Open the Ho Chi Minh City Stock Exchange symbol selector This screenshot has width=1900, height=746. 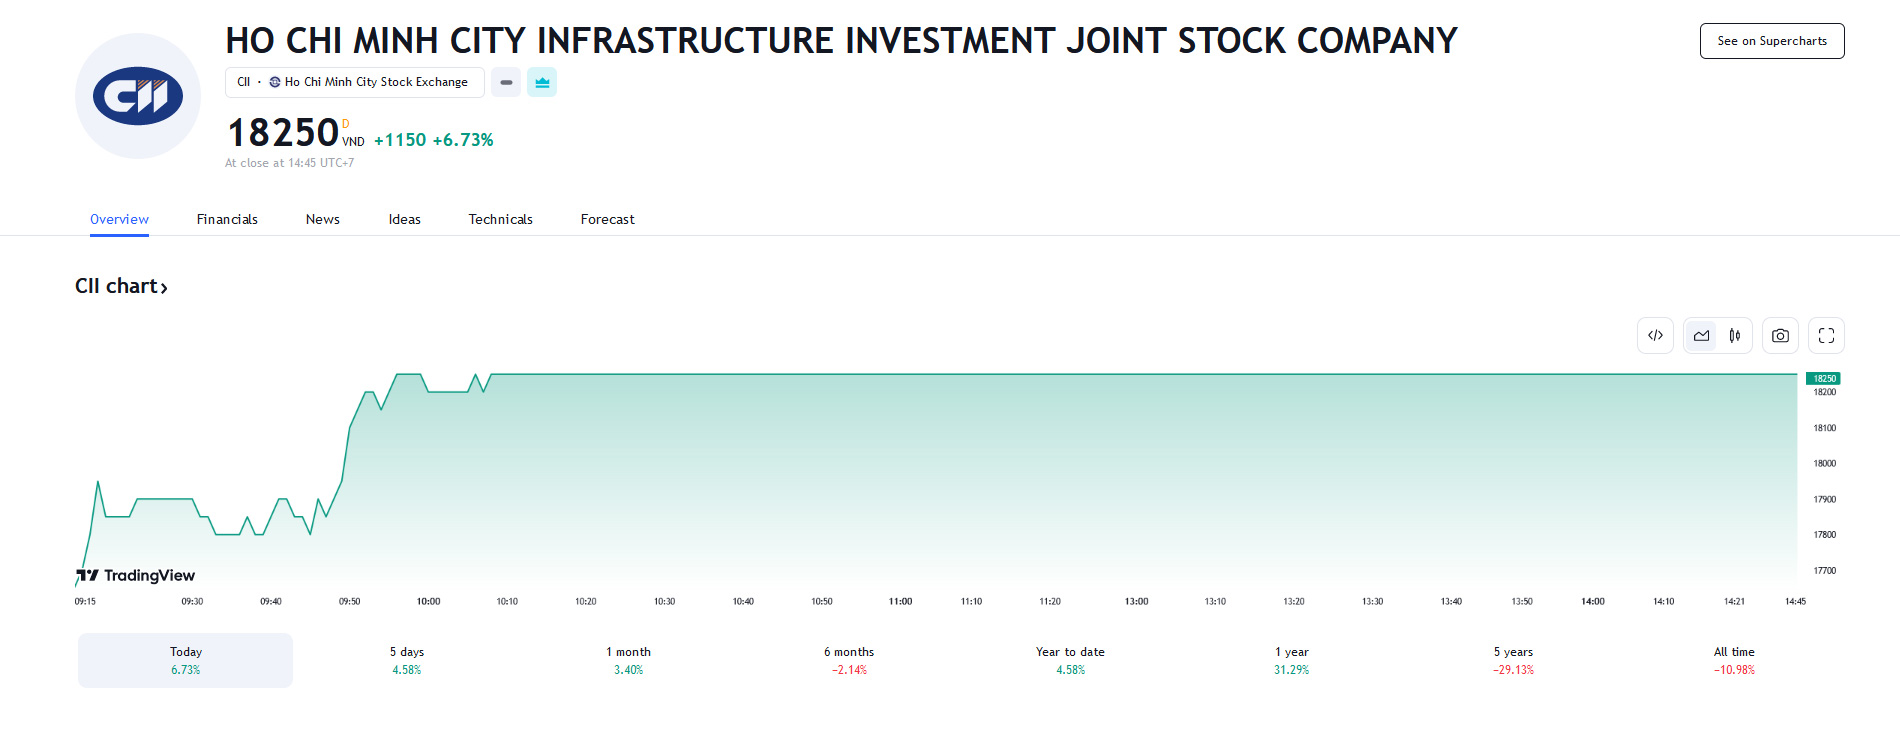[x=354, y=82]
